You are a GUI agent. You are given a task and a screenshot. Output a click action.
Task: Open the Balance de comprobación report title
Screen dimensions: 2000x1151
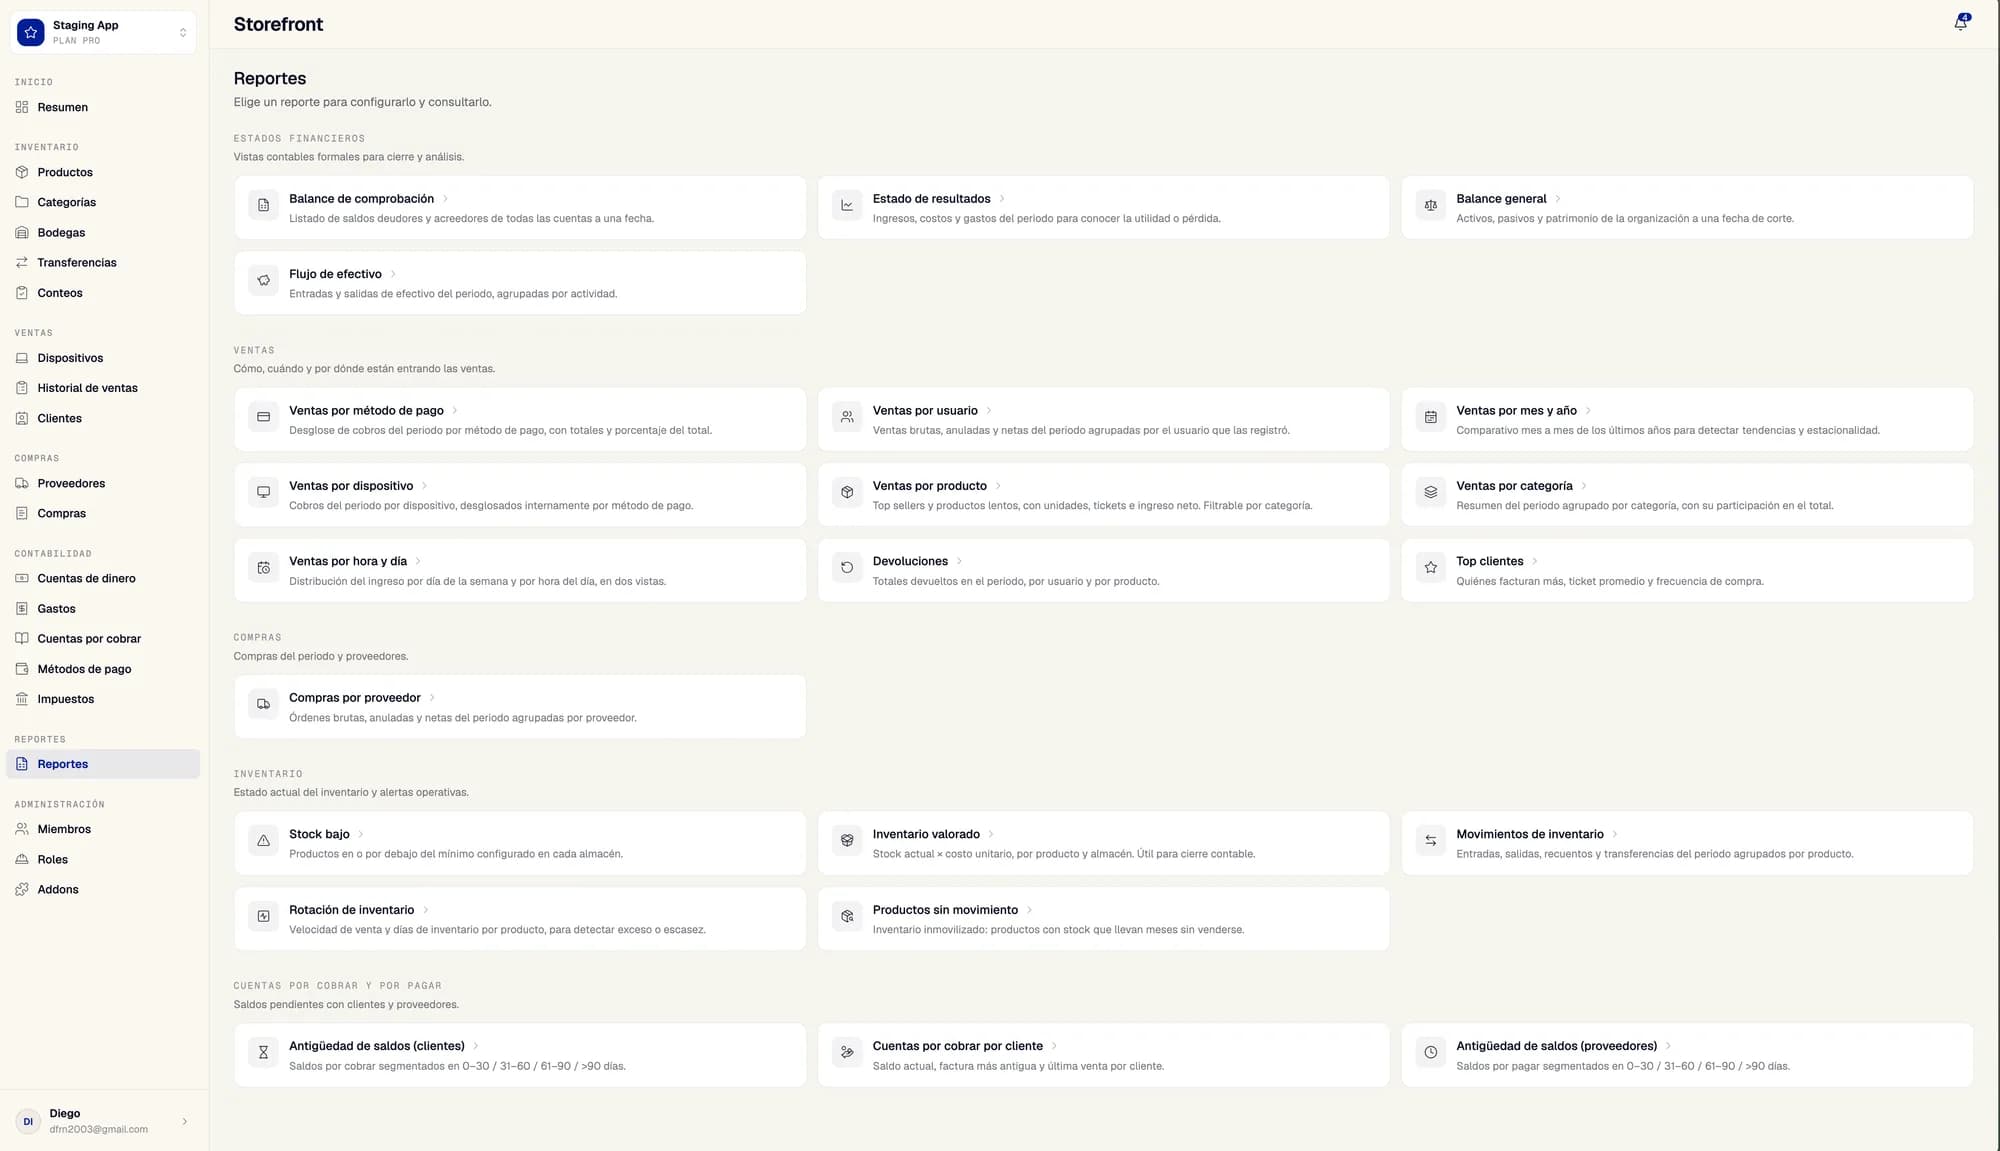click(361, 199)
